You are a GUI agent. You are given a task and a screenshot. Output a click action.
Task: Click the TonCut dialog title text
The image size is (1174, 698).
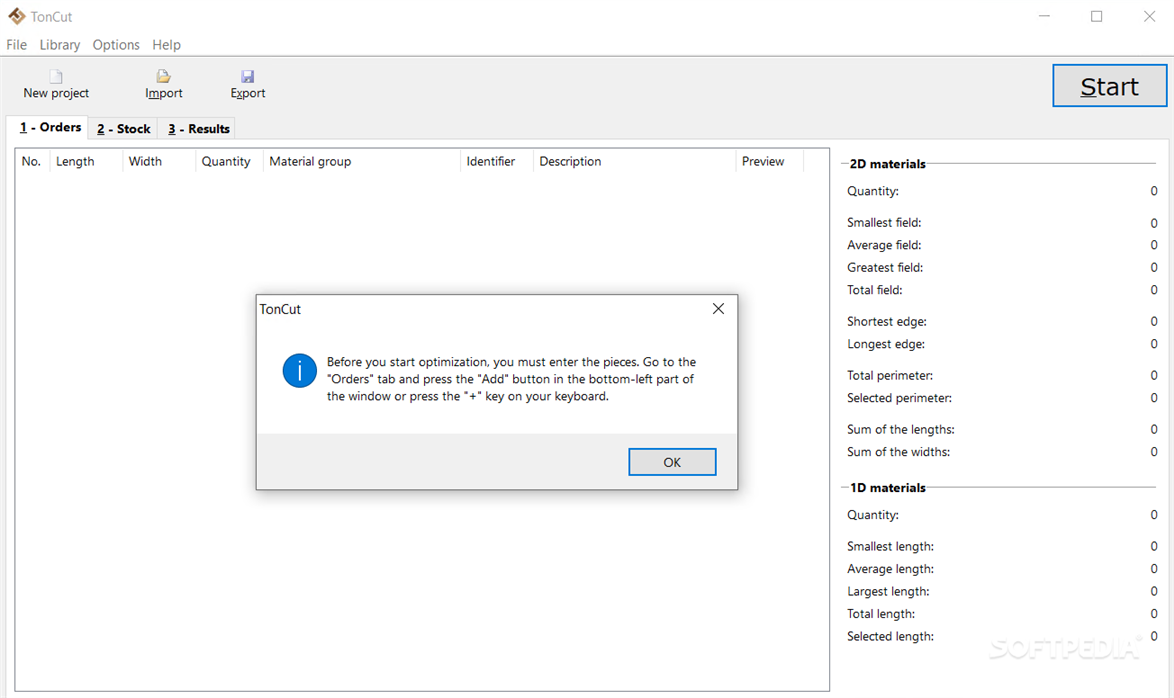click(280, 309)
